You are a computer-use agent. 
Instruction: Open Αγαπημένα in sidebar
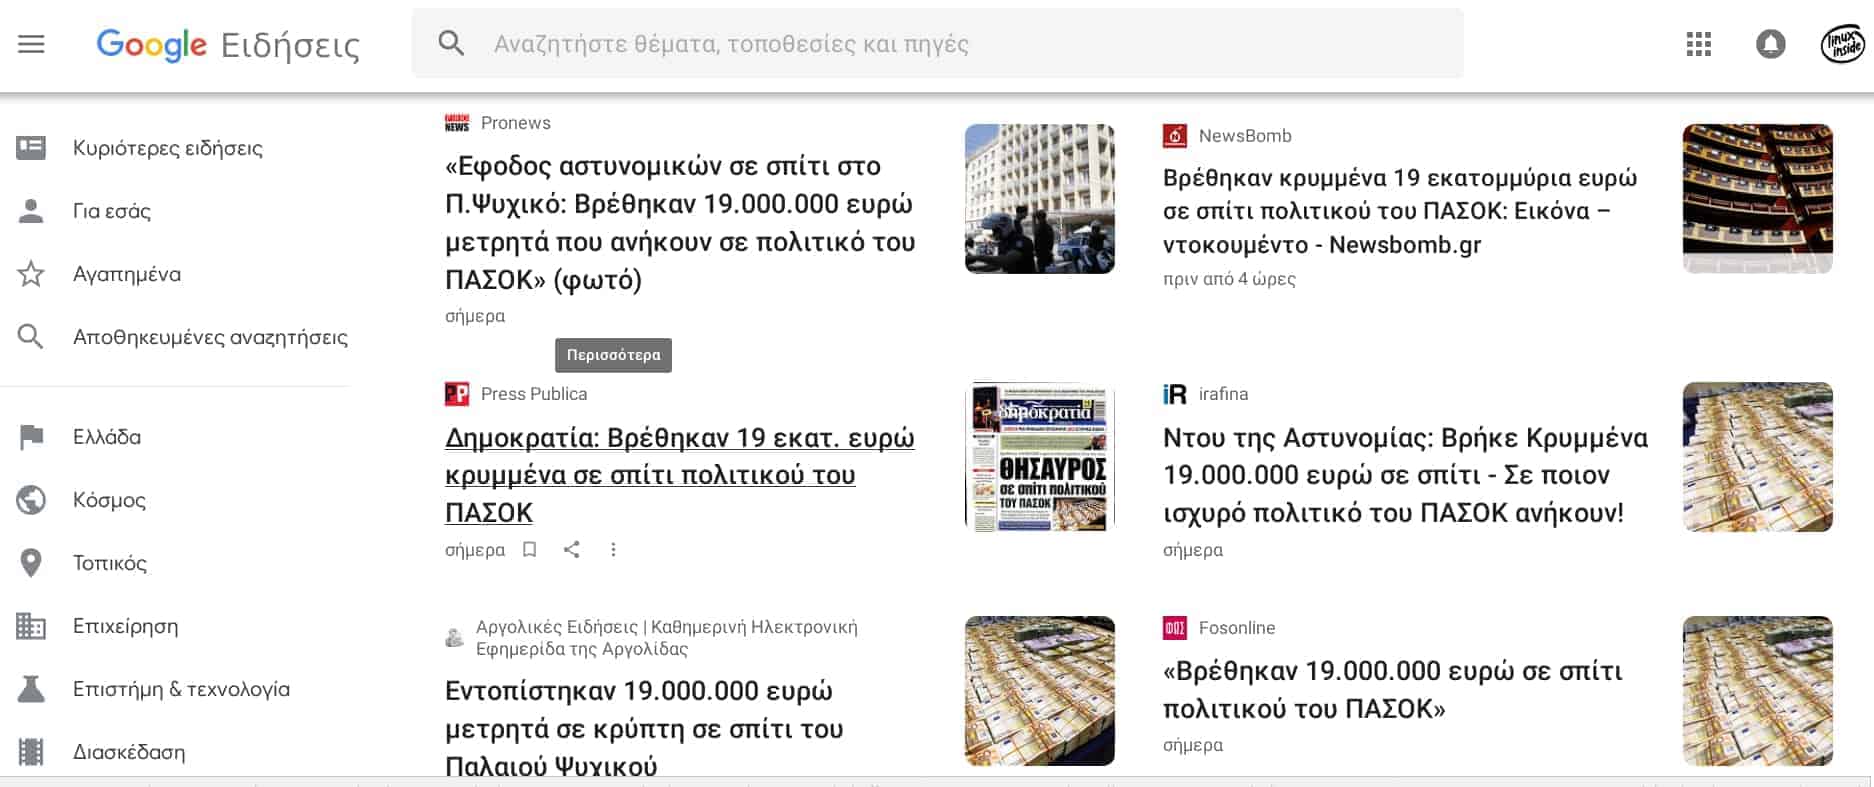click(127, 274)
